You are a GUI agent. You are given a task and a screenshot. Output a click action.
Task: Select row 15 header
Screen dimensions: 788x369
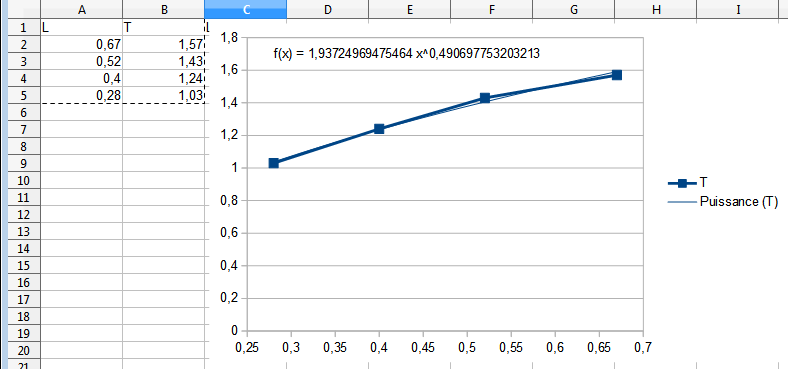(x=24, y=265)
